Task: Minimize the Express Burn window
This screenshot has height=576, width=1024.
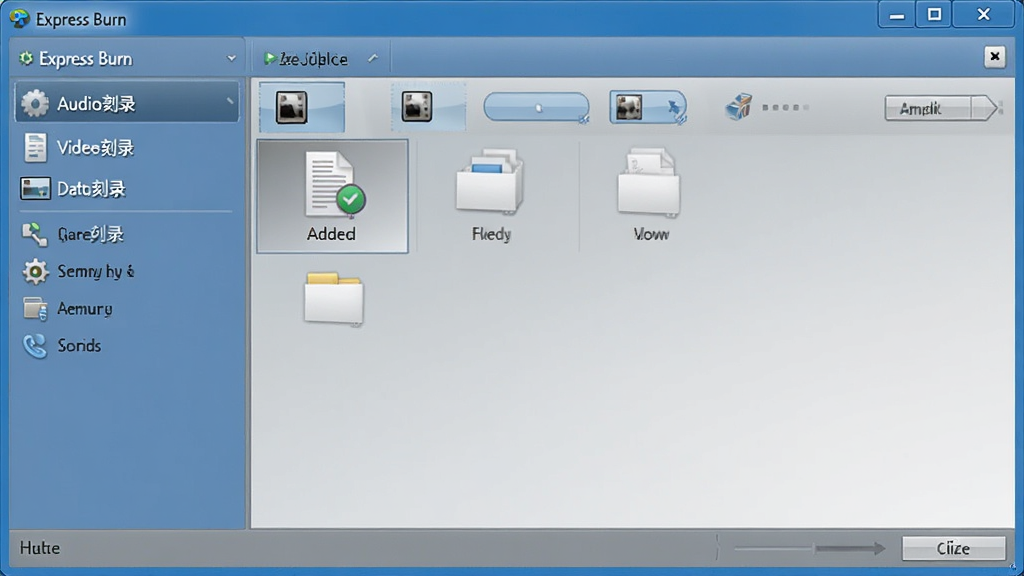Action: (897, 14)
